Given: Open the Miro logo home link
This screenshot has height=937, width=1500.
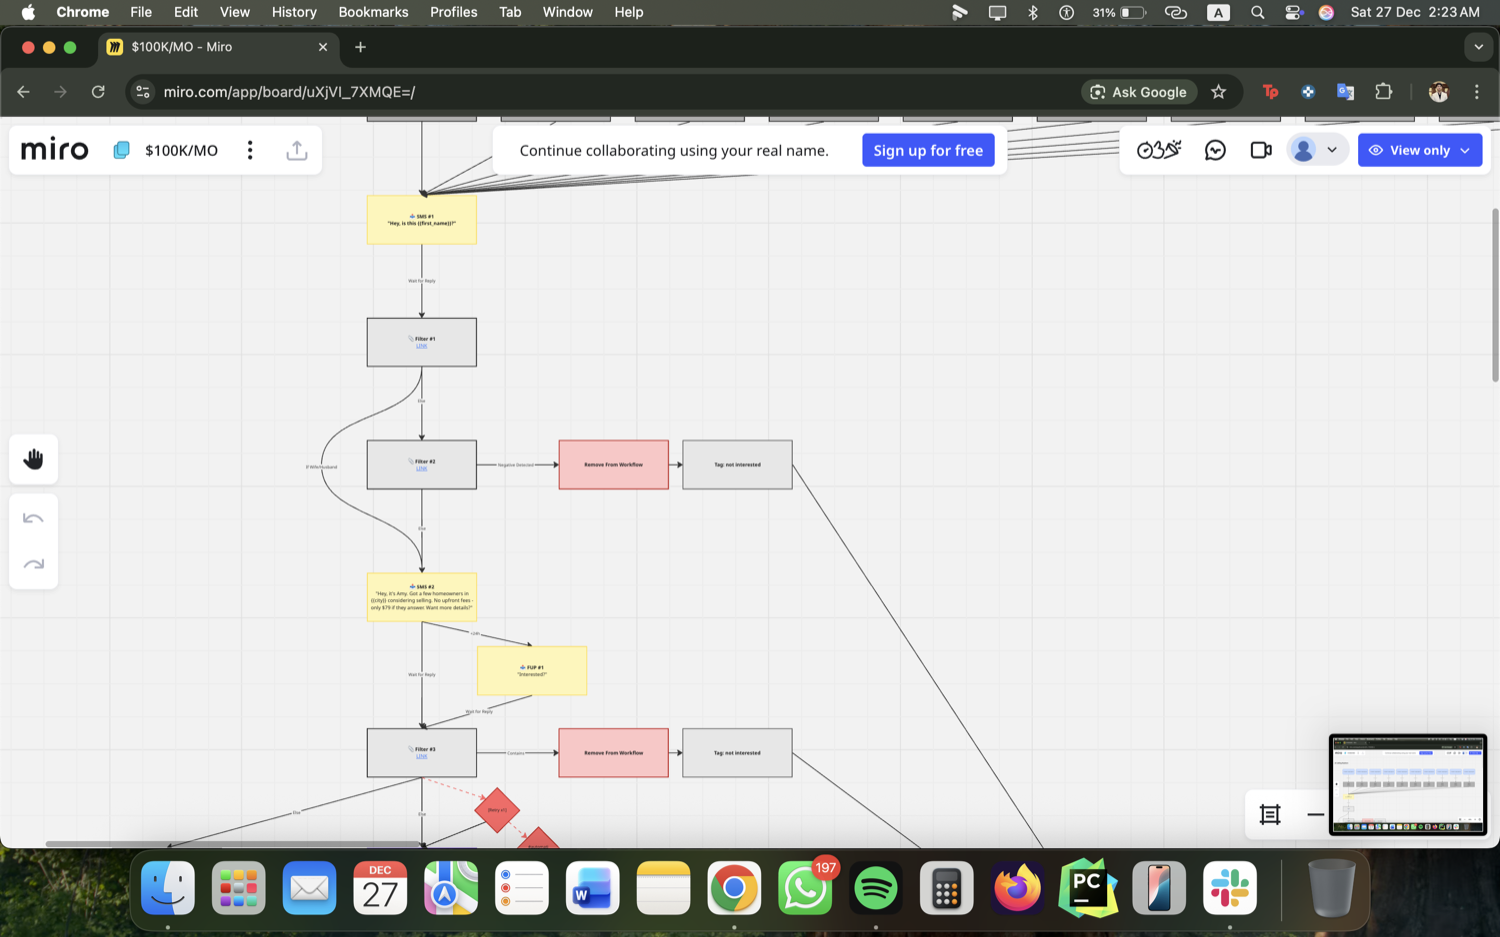Looking at the screenshot, I should tap(54, 150).
